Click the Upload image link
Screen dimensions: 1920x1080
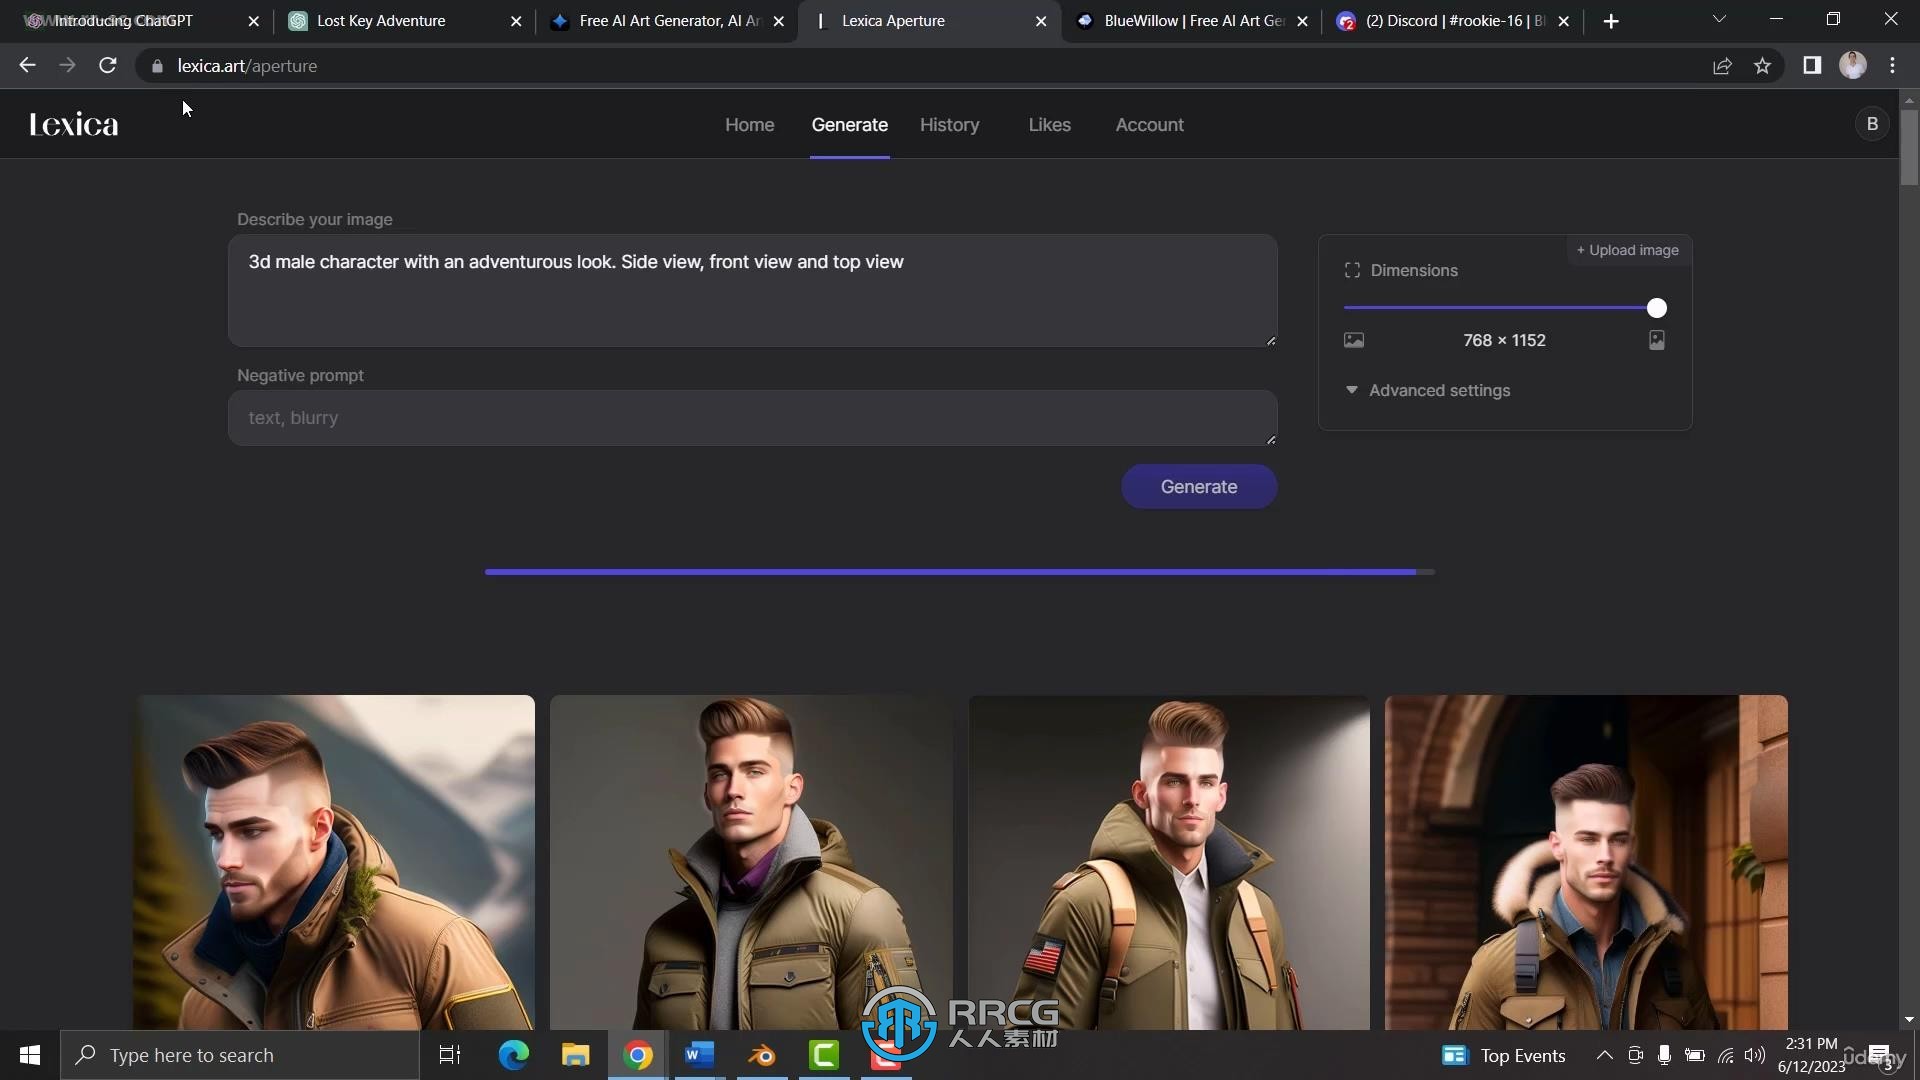(x=1627, y=249)
